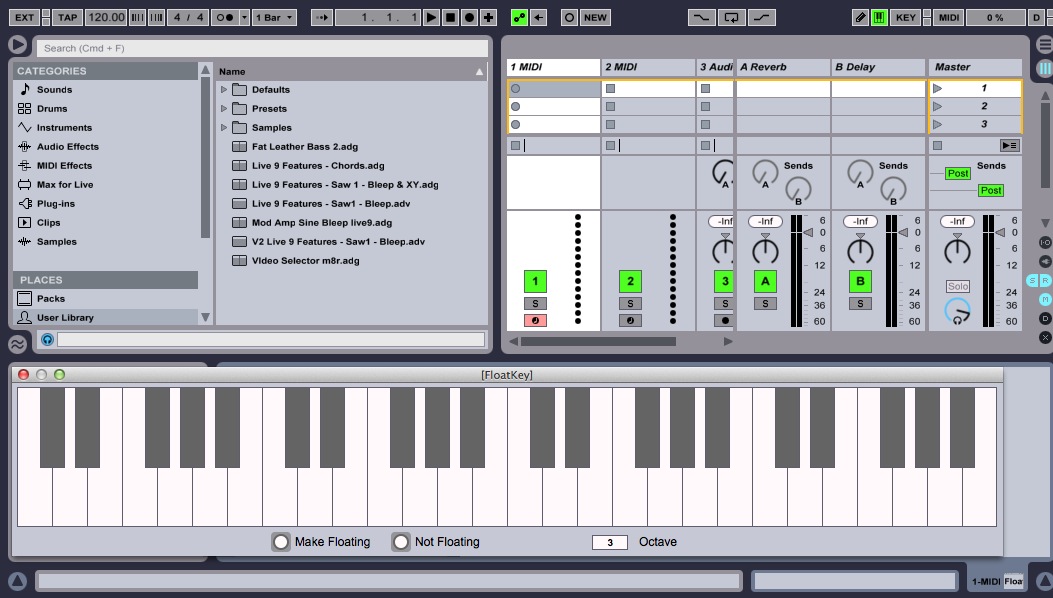
Task: Toggle the track 1 MIDI activator
Action: pos(534,282)
